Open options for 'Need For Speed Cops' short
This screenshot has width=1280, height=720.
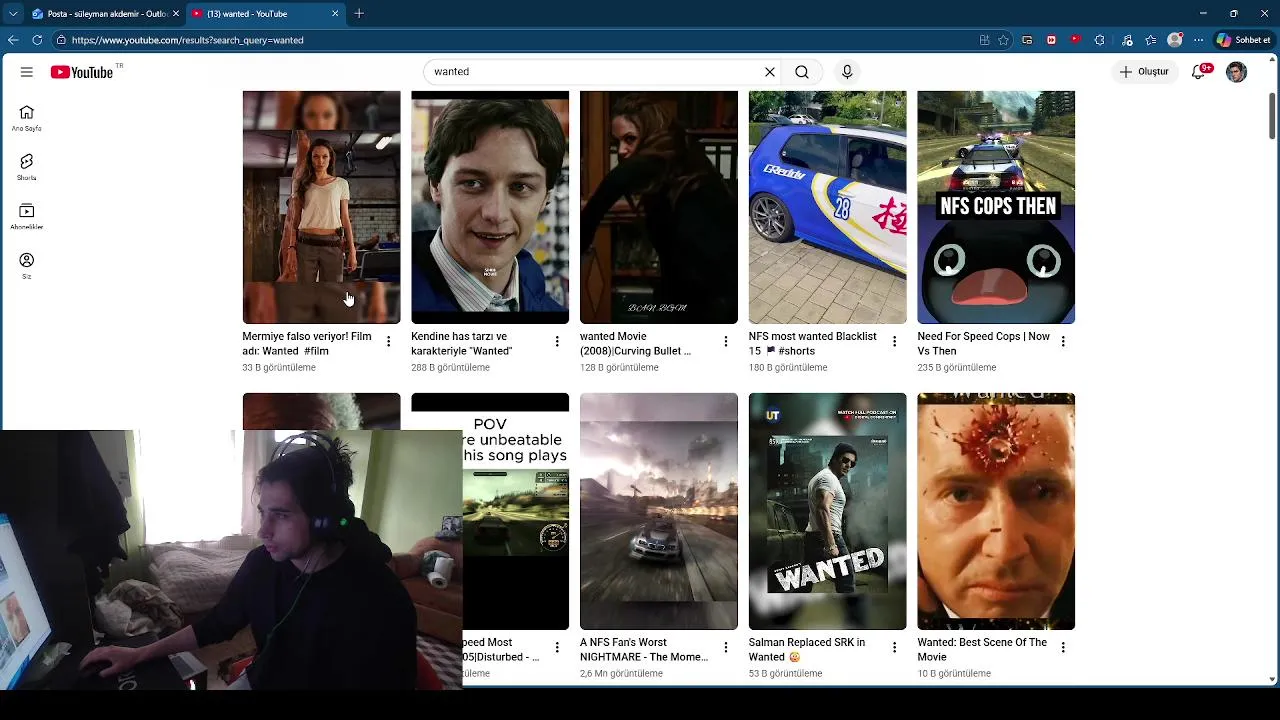point(1063,342)
